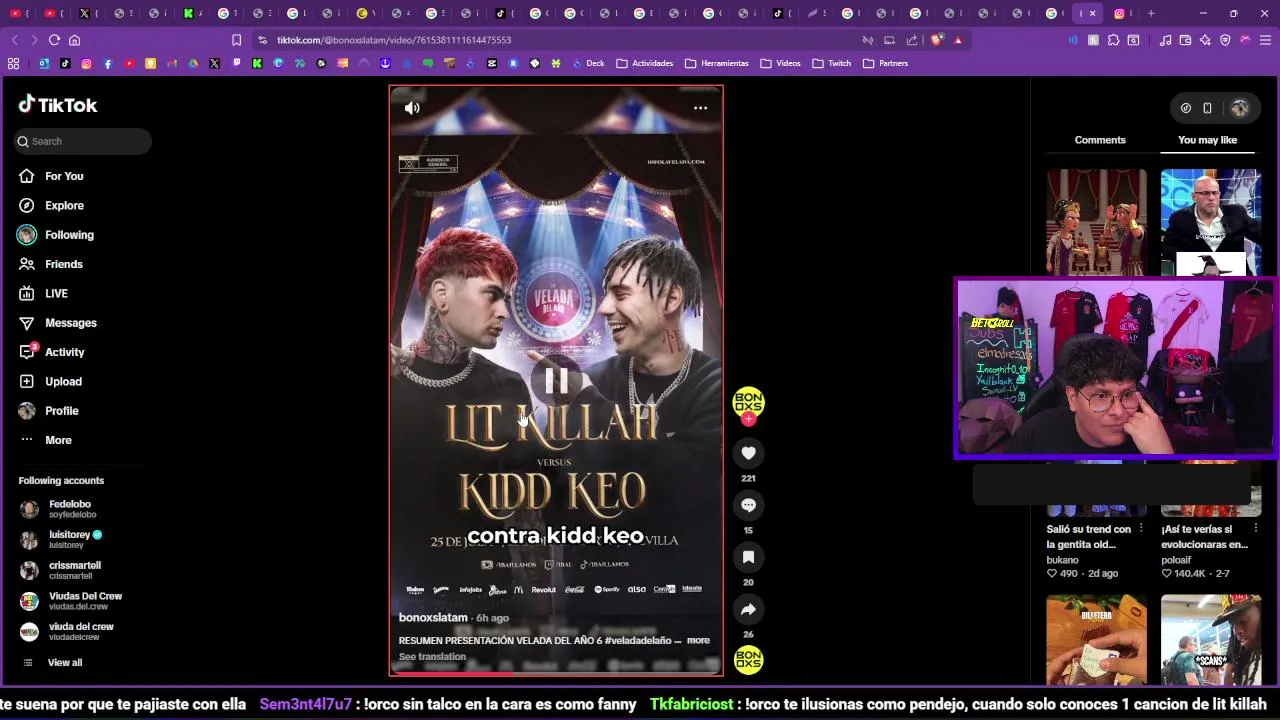This screenshot has width=1280, height=720.
Task: Open the Actividades bookmarks folder
Action: (645, 63)
